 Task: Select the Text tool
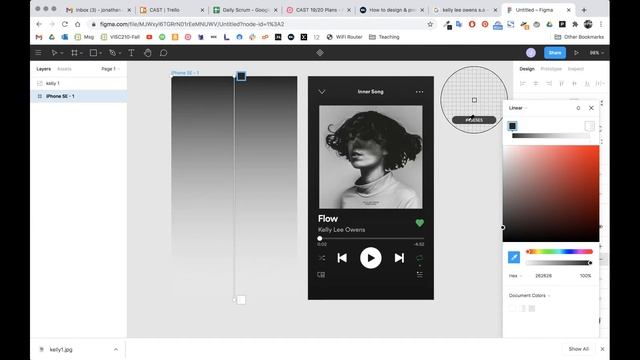click(131, 53)
